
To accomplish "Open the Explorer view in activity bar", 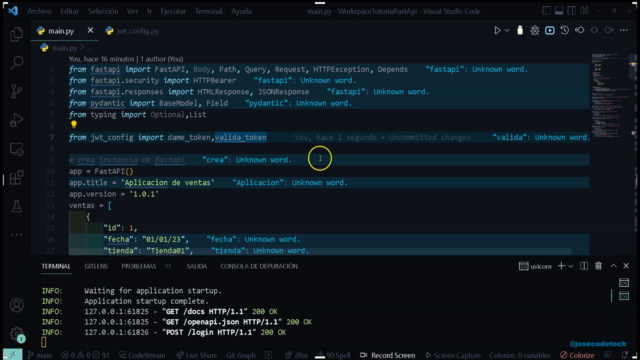I will [16, 34].
